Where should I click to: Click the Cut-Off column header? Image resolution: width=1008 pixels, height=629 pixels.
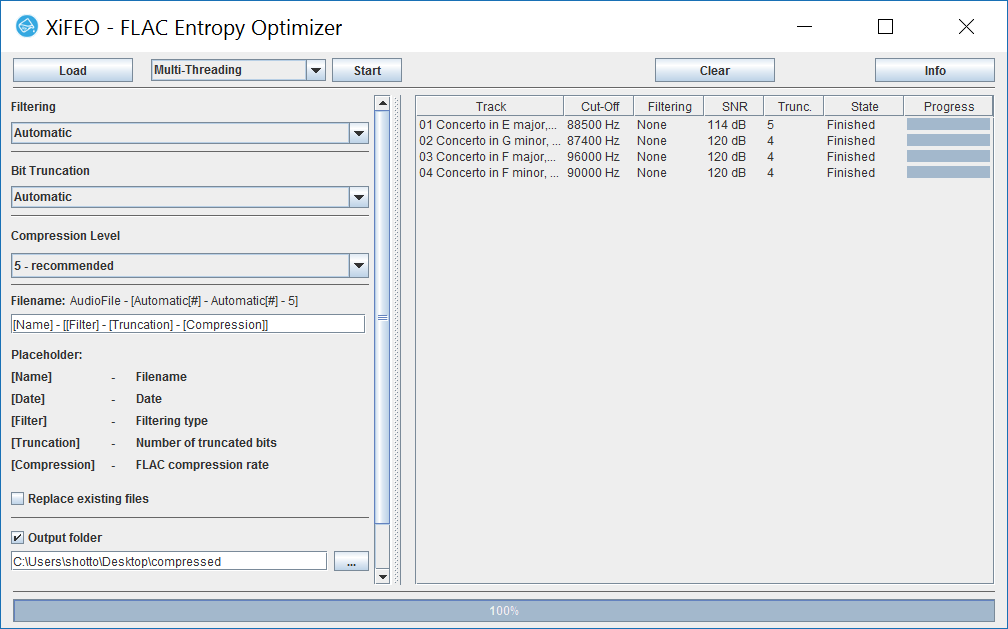coord(600,106)
